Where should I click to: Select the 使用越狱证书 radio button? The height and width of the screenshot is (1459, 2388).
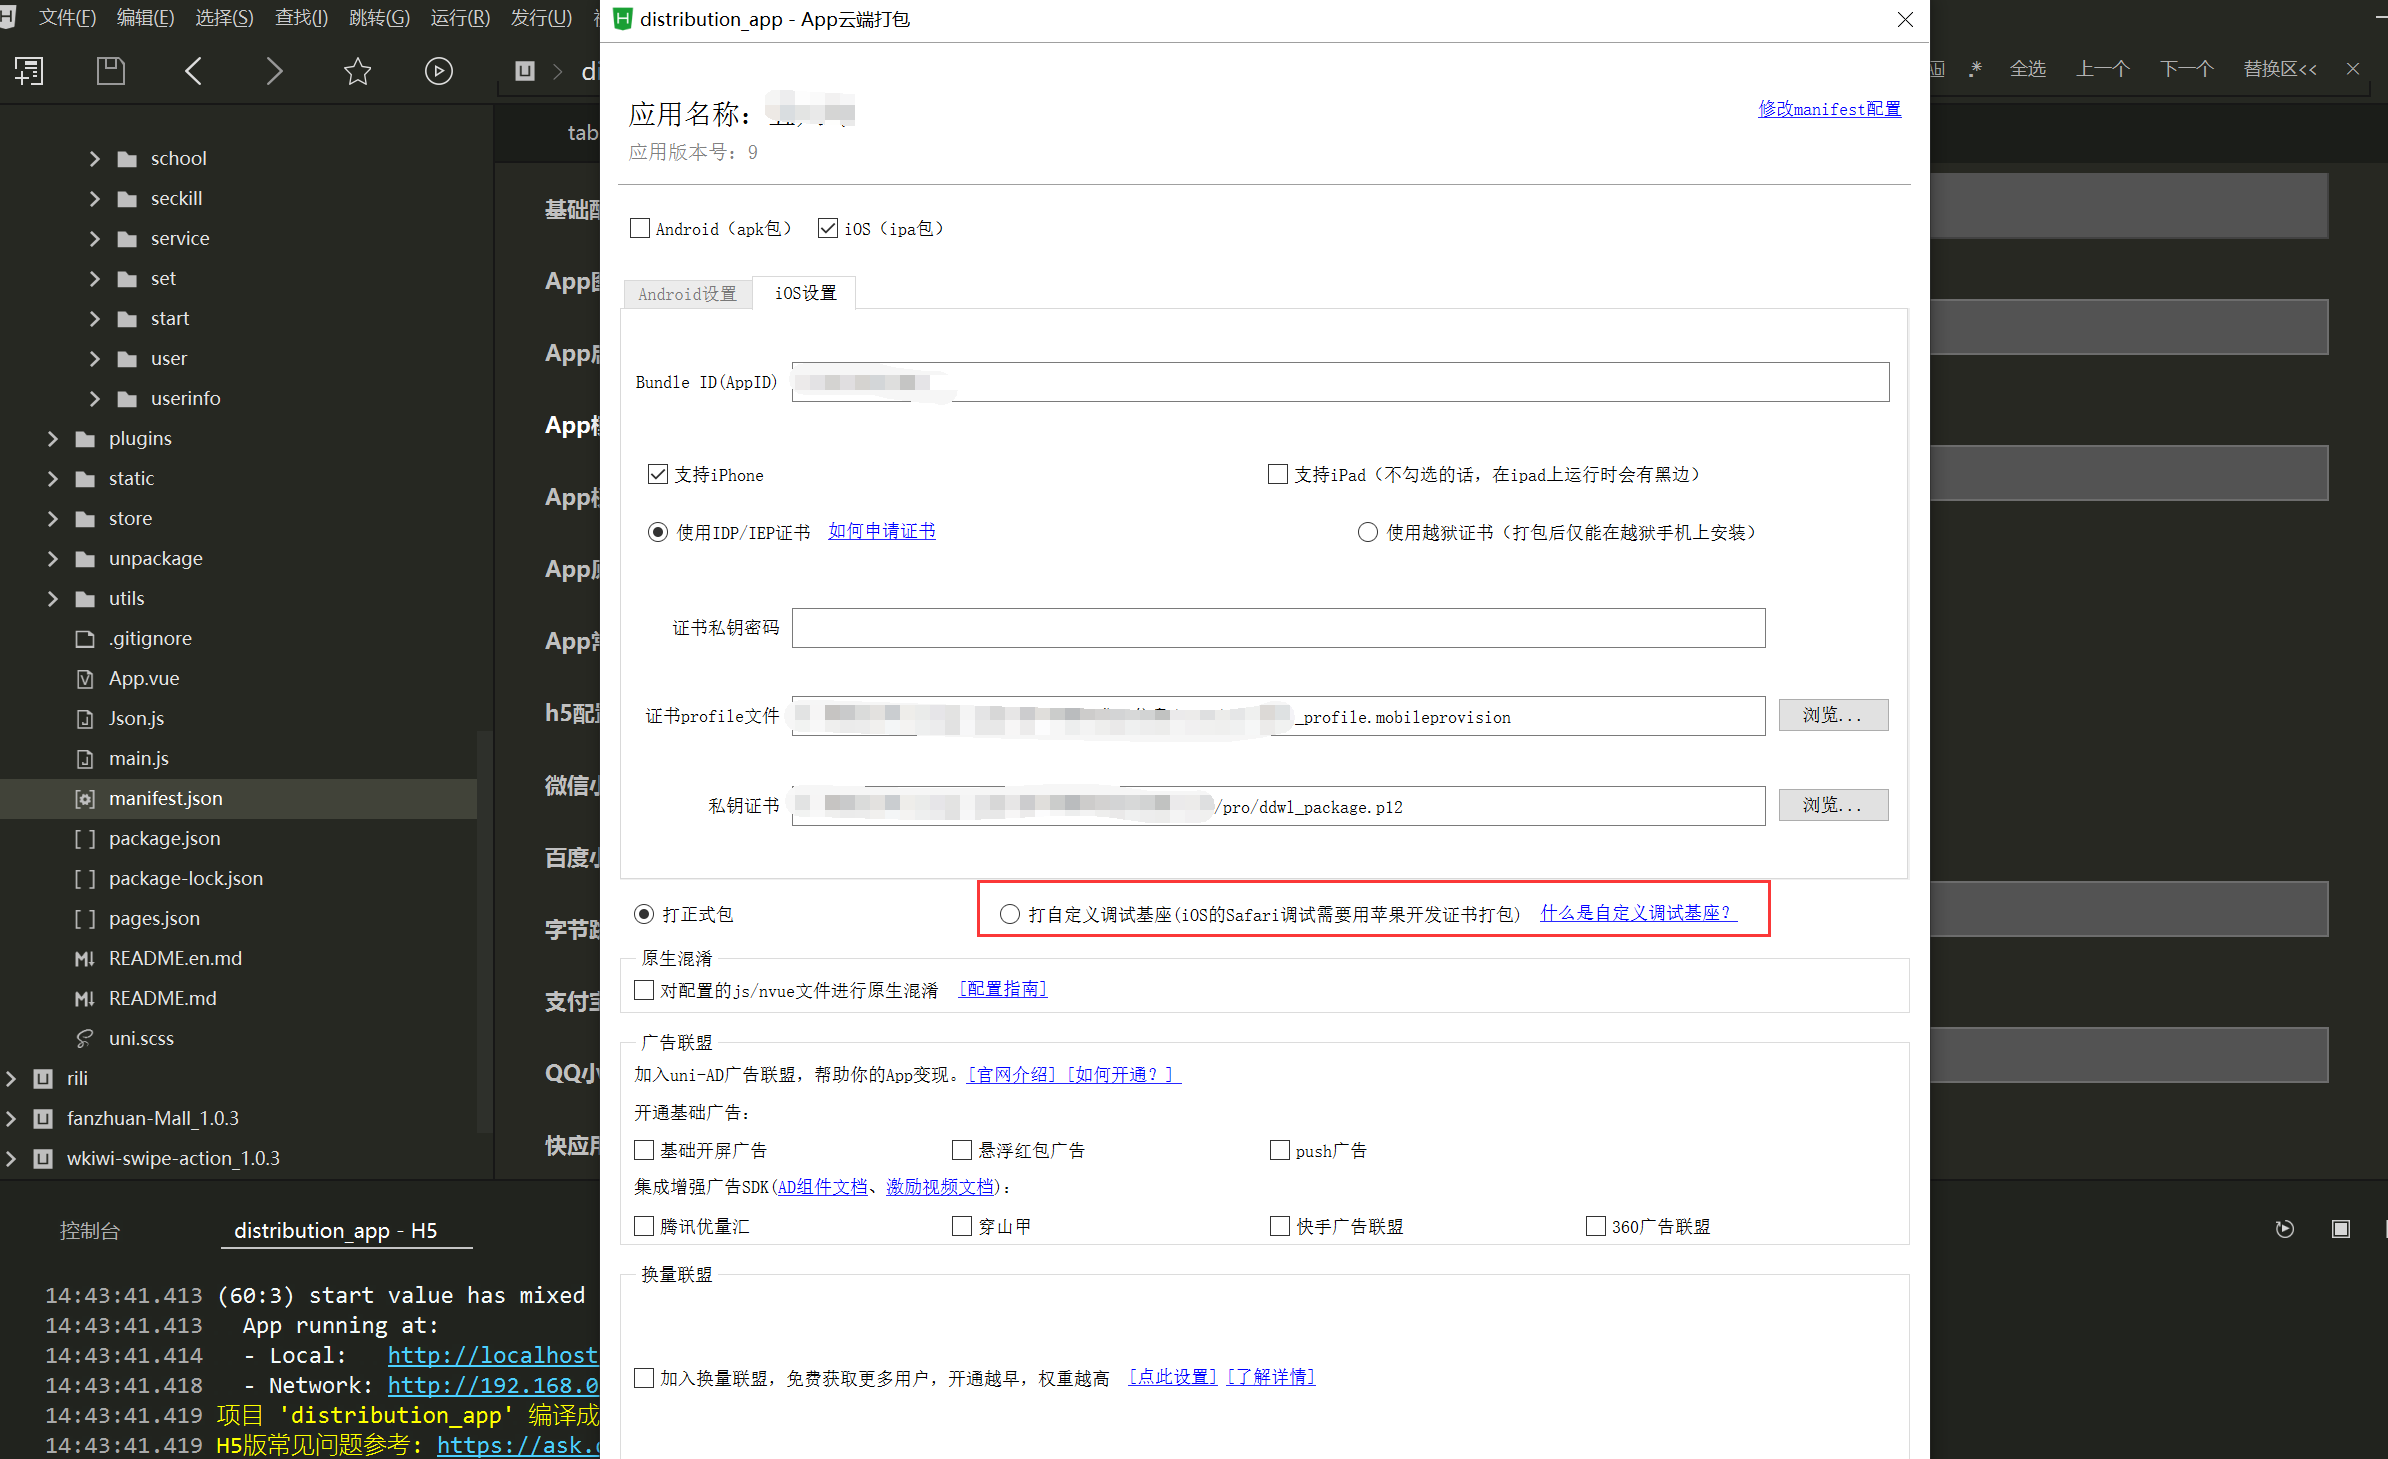(x=1367, y=533)
